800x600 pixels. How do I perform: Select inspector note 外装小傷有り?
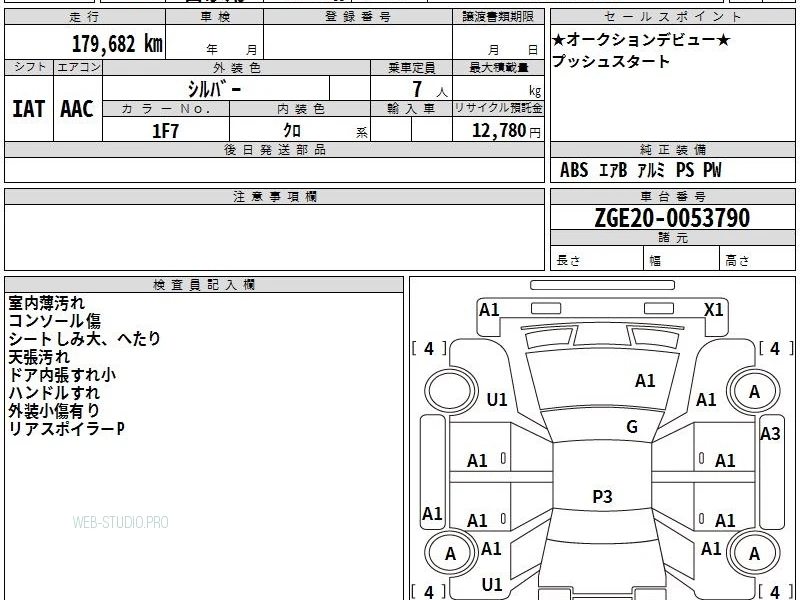point(54,410)
